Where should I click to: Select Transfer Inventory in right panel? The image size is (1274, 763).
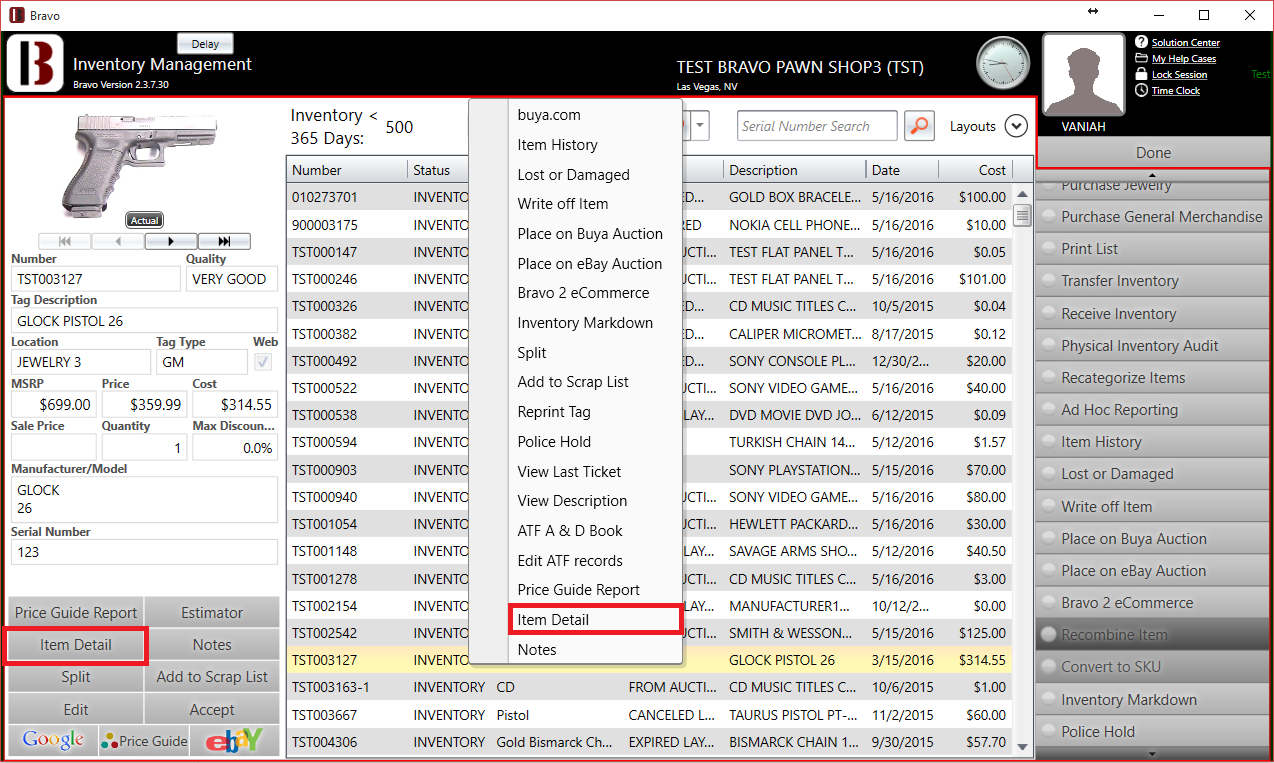[1153, 281]
